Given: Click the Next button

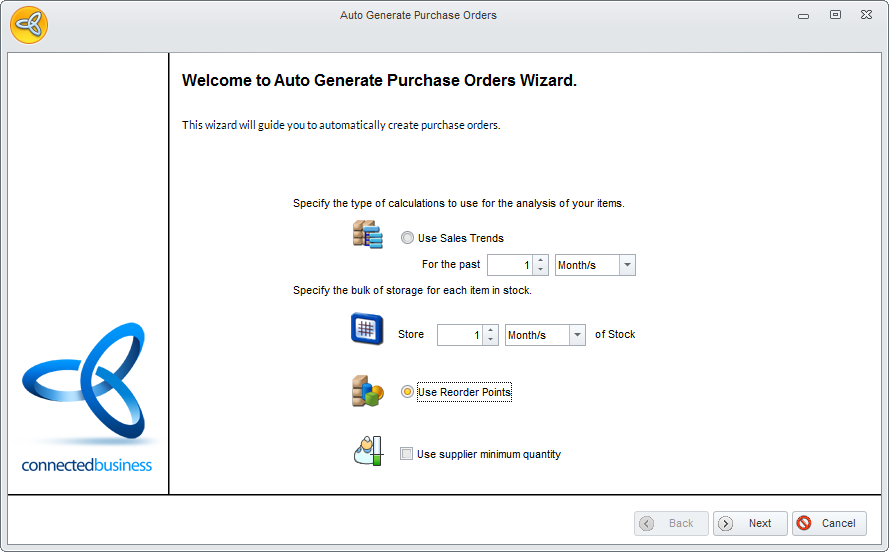Looking at the screenshot, I should point(749,523).
